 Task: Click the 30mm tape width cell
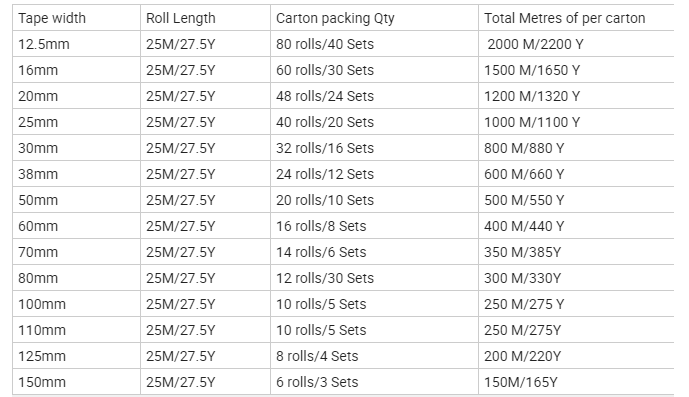tap(76, 148)
